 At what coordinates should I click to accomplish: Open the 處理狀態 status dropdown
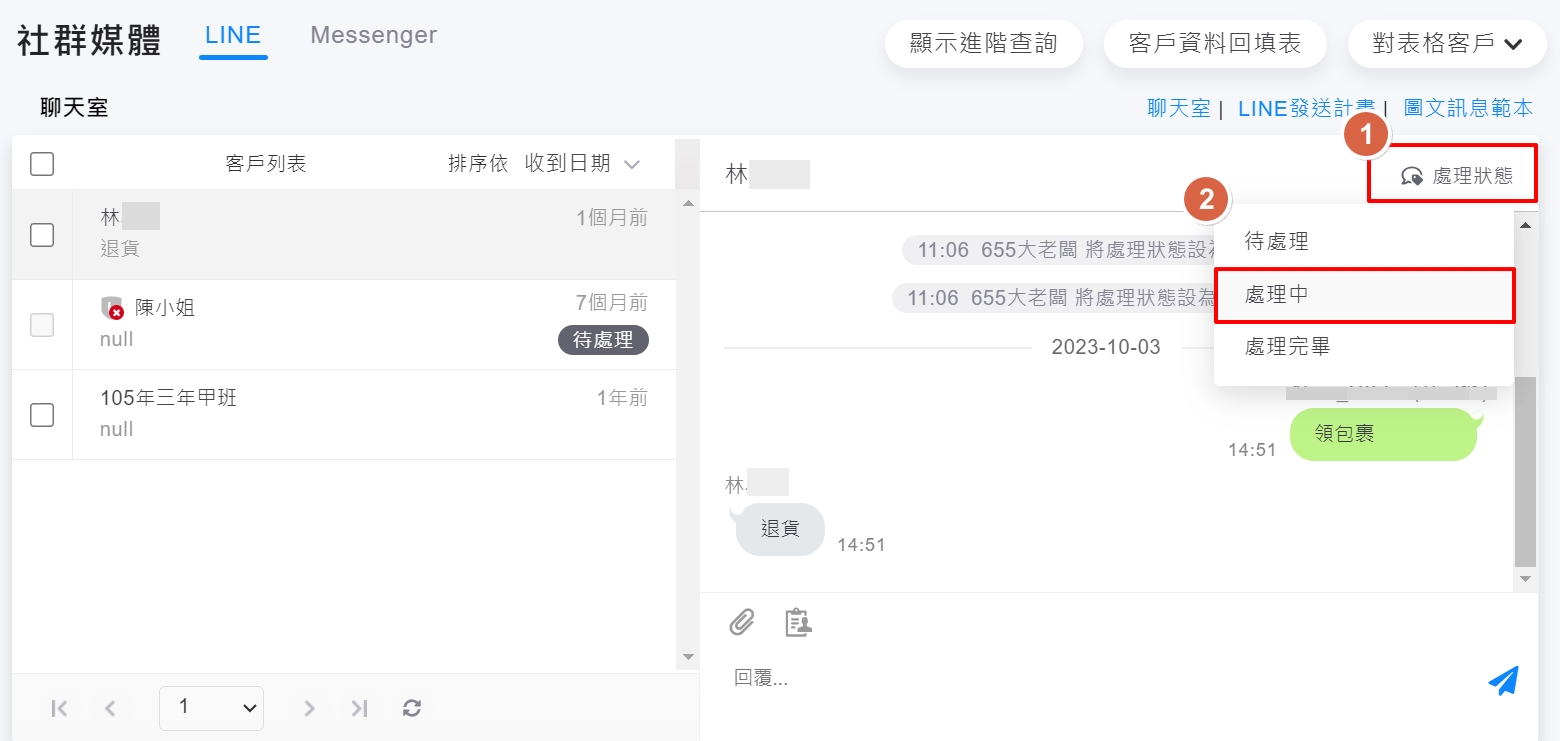point(1456,176)
